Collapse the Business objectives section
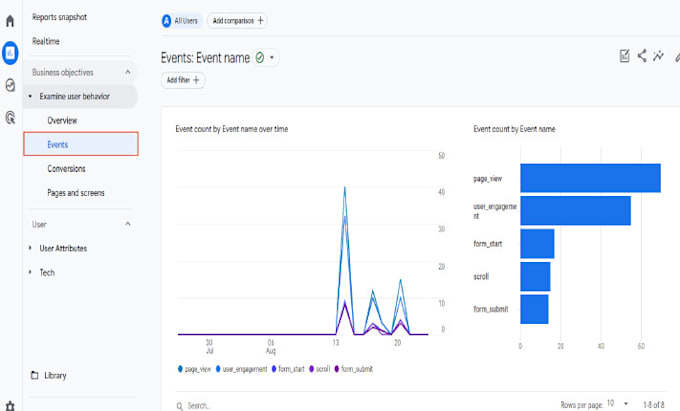This screenshot has height=411, width=680. (128, 72)
